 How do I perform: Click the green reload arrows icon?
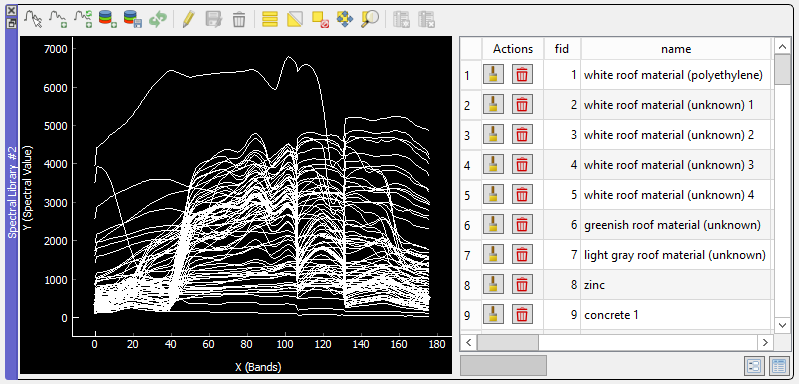tap(158, 19)
